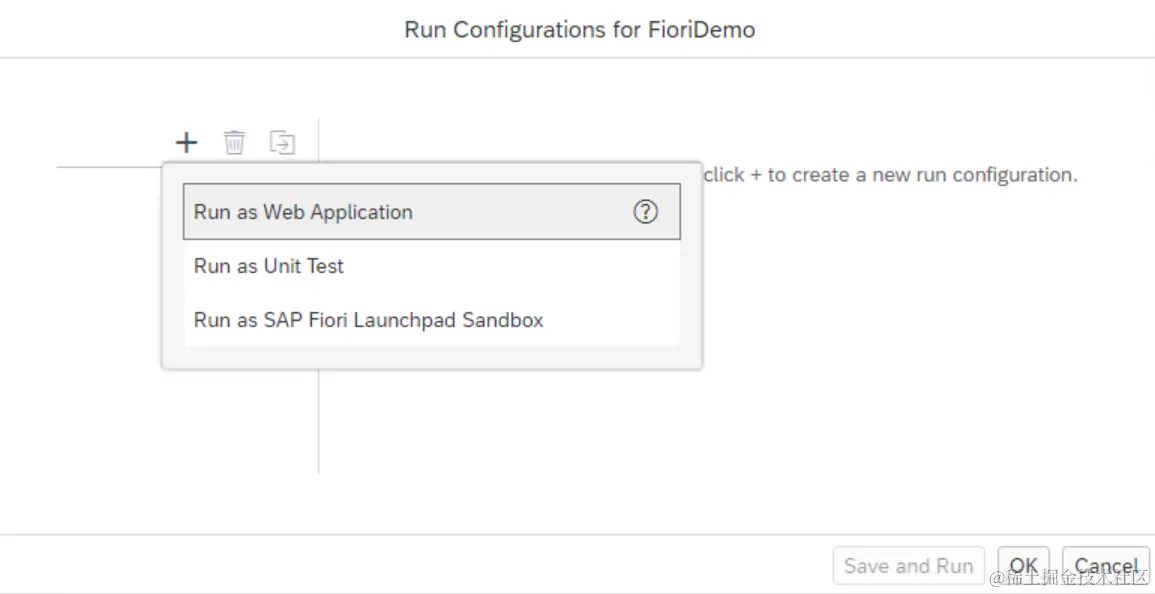Image resolution: width=1155 pixels, height=594 pixels.
Task: Click the empty footer area left of Save and Run
Action: tap(400, 565)
